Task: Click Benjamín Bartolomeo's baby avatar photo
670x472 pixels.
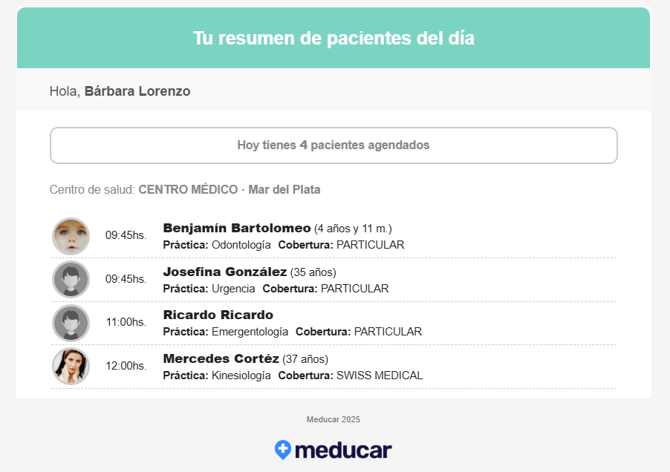Action: pos(71,236)
